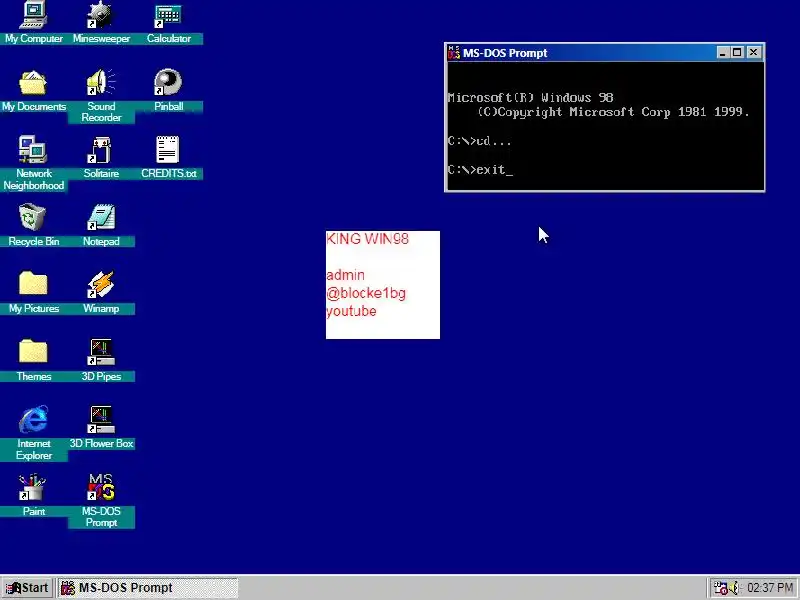Image resolution: width=800 pixels, height=600 pixels.
Task: Click the 'youtube' text in the note
Action: [x=351, y=311]
